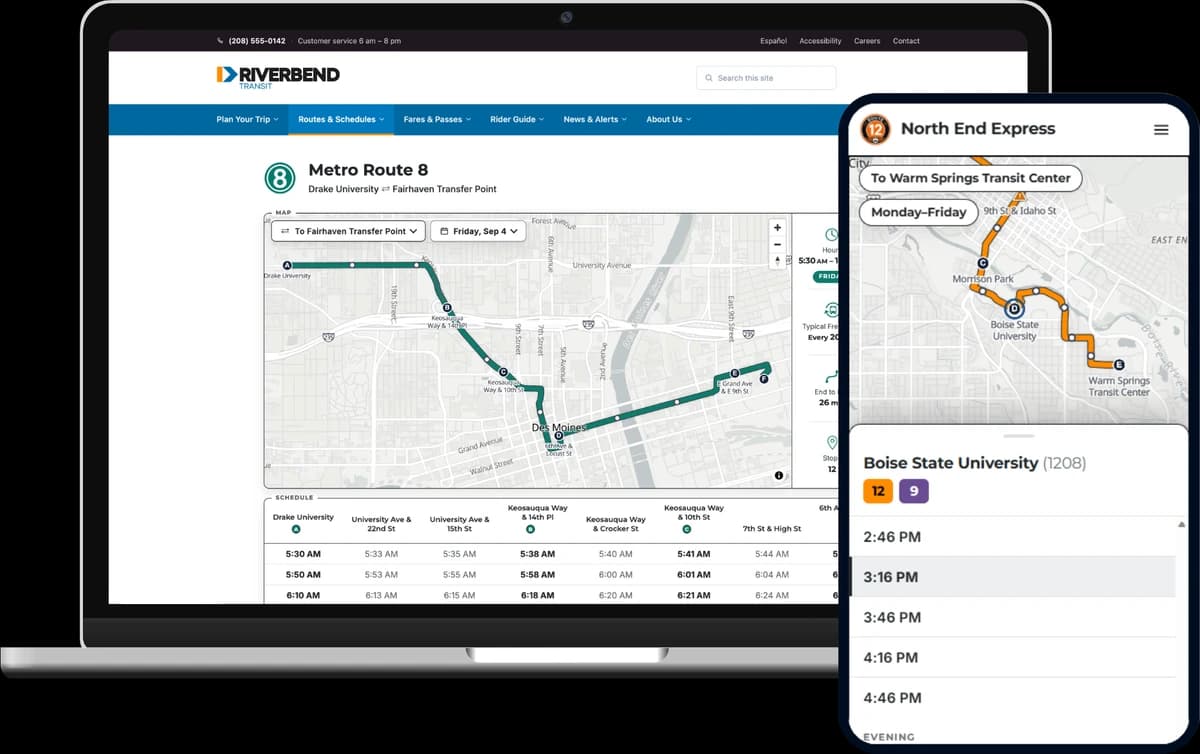Select the 3:16 PM departure row

pyautogui.click(x=1012, y=577)
